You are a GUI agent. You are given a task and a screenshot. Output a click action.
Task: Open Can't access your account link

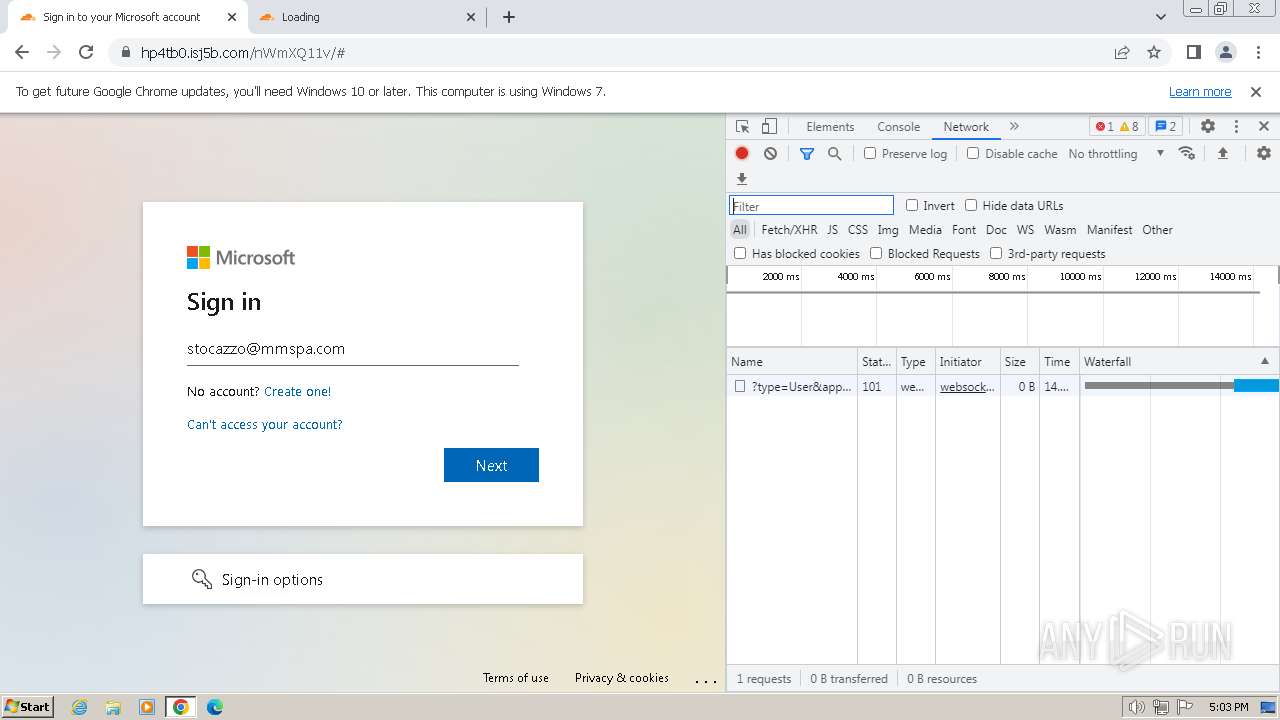pyautogui.click(x=265, y=424)
